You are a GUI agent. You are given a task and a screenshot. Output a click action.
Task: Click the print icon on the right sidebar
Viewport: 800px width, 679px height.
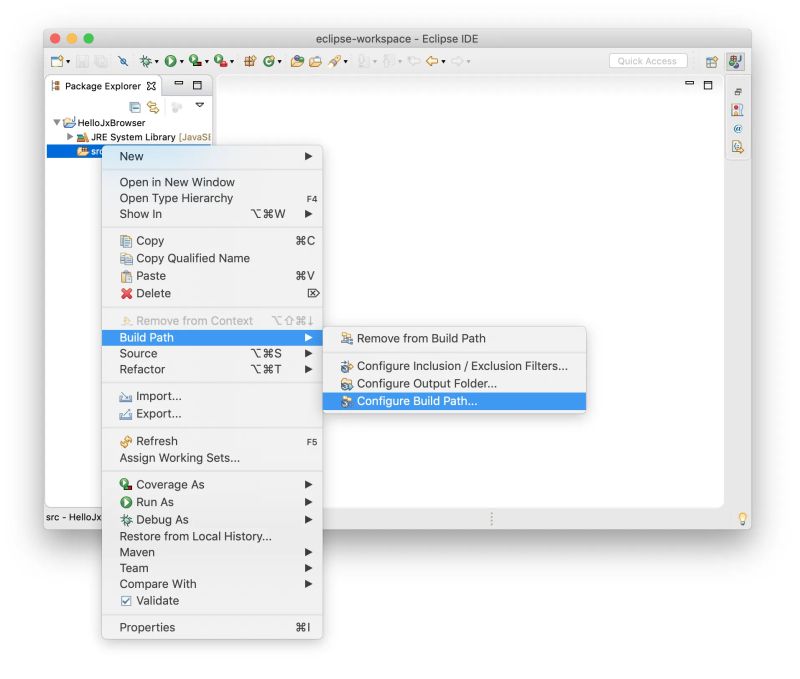(x=738, y=92)
